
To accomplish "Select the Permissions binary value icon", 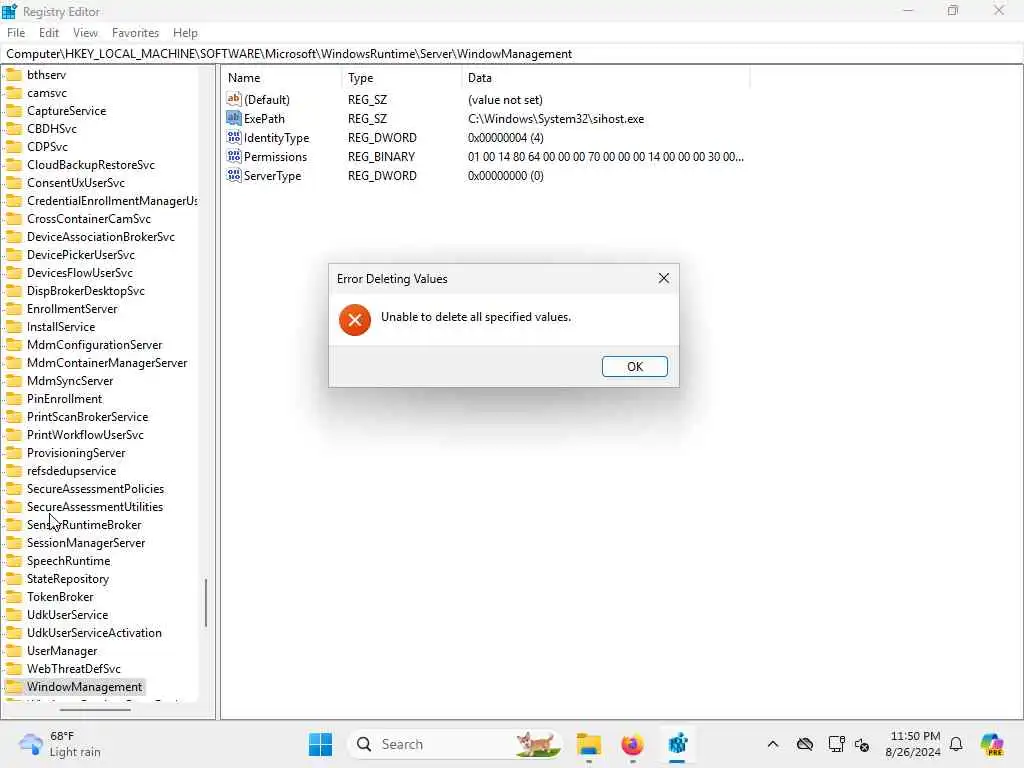I will point(234,156).
